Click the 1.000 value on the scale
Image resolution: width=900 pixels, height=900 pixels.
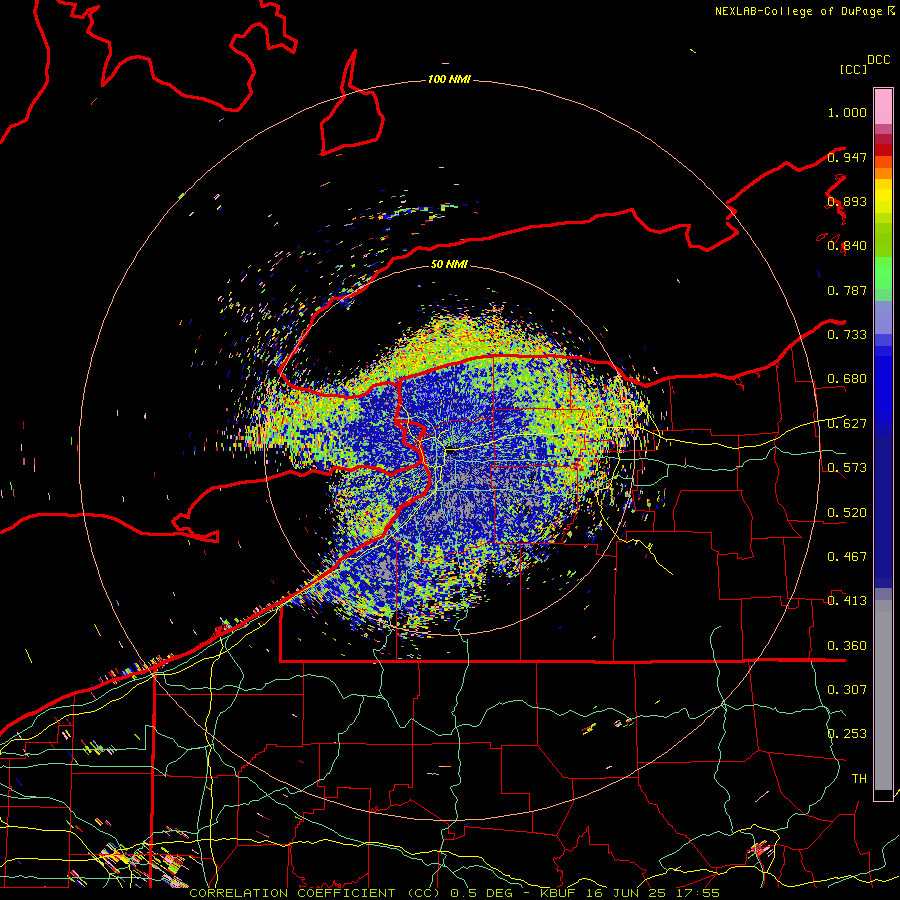847,112
